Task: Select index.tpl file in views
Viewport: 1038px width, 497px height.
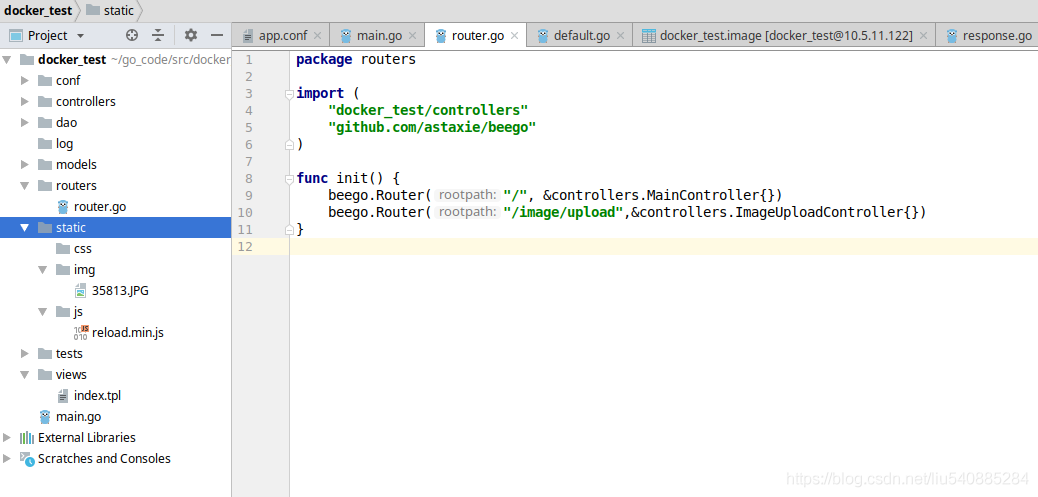Action: (x=97, y=396)
